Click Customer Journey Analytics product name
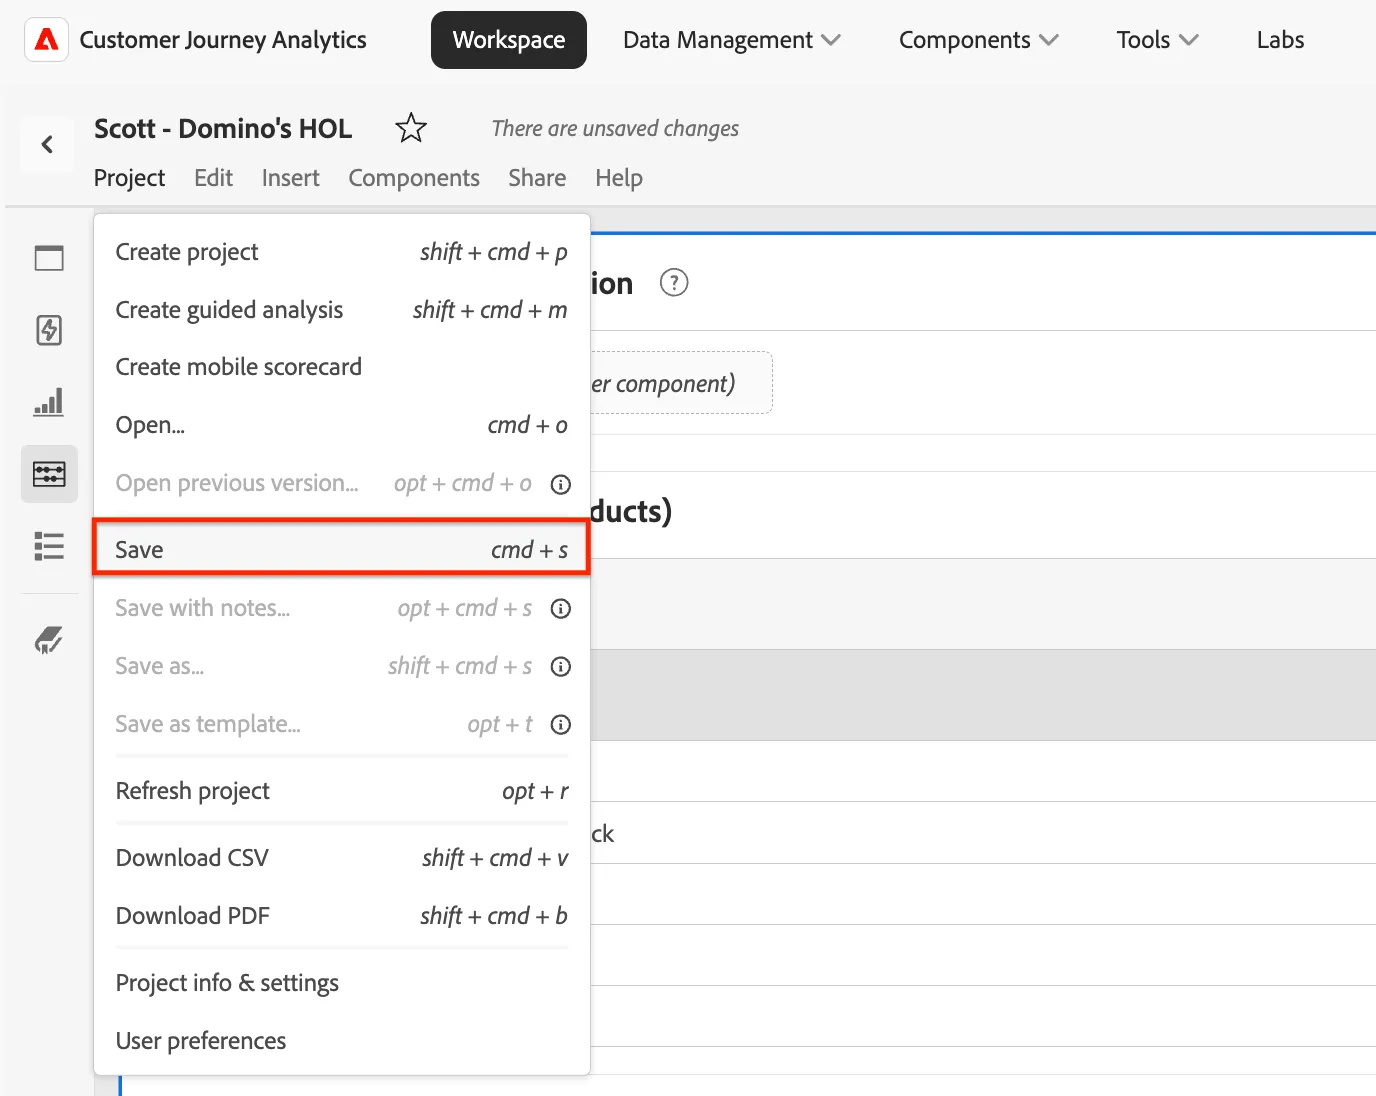This screenshot has width=1376, height=1096. coord(223,40)
